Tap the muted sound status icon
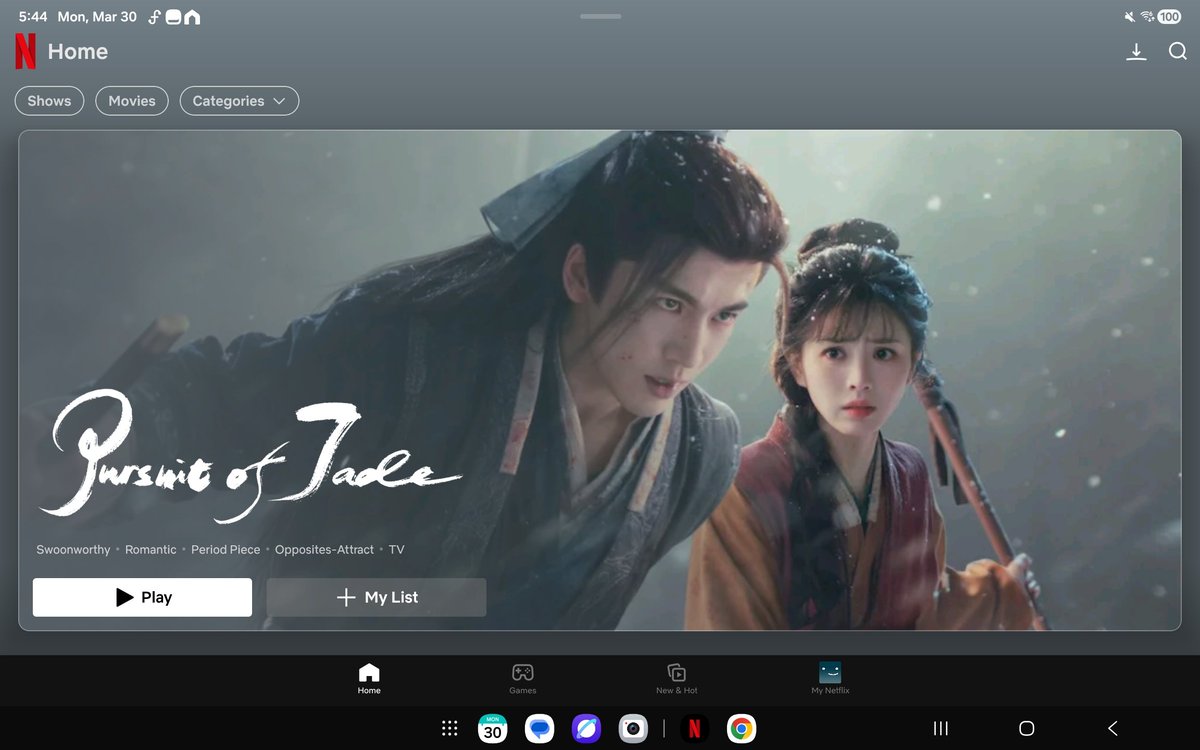Screen dimensions: 1200x750 click(1130, 17)
